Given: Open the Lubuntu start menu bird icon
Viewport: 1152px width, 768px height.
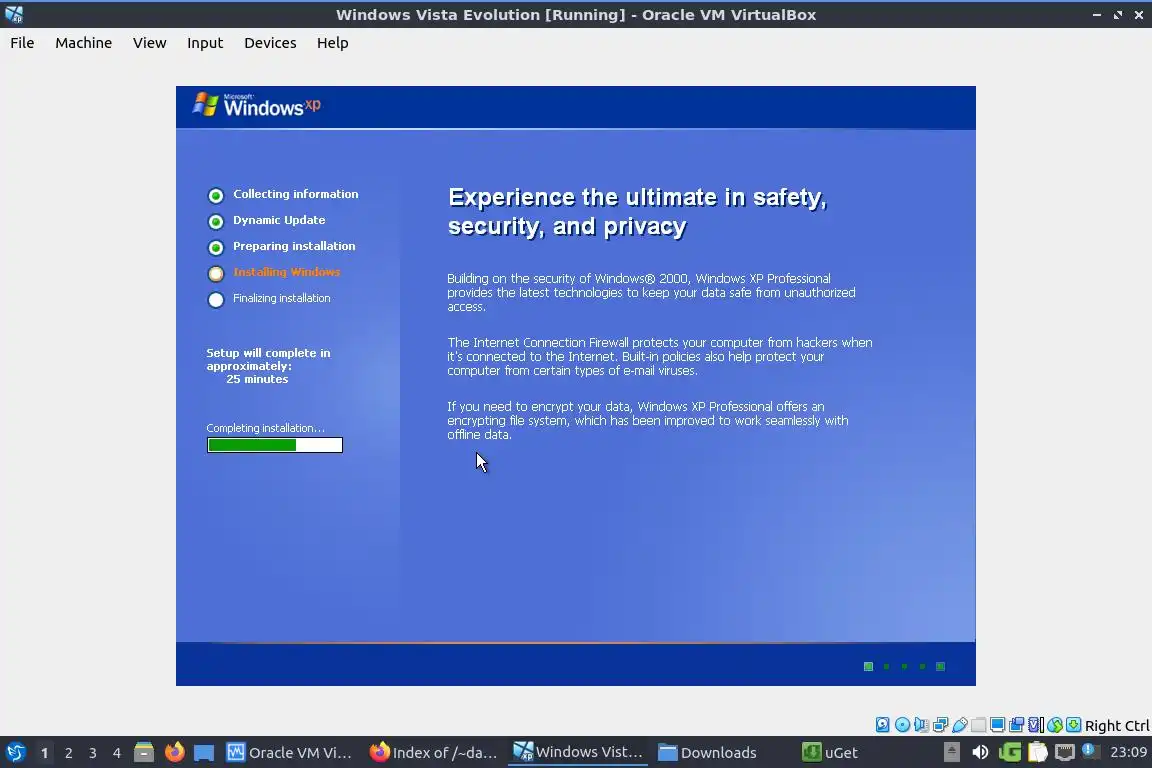Looking at the screenshot, I should (15, 752).
